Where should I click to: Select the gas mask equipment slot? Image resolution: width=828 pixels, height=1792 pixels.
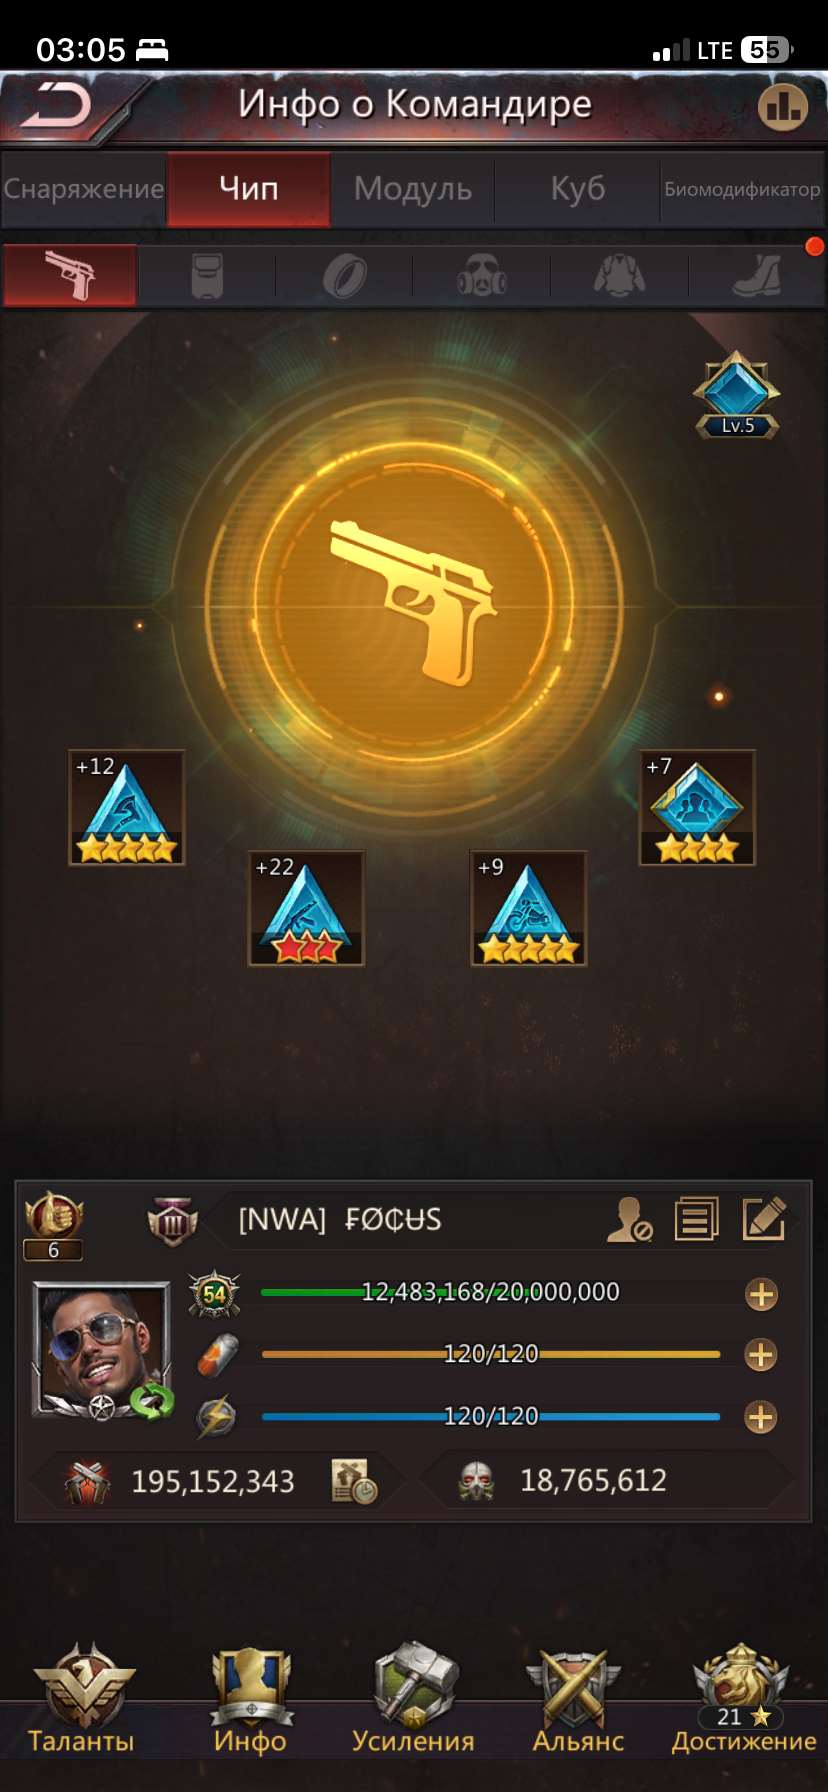pos(482,275)
